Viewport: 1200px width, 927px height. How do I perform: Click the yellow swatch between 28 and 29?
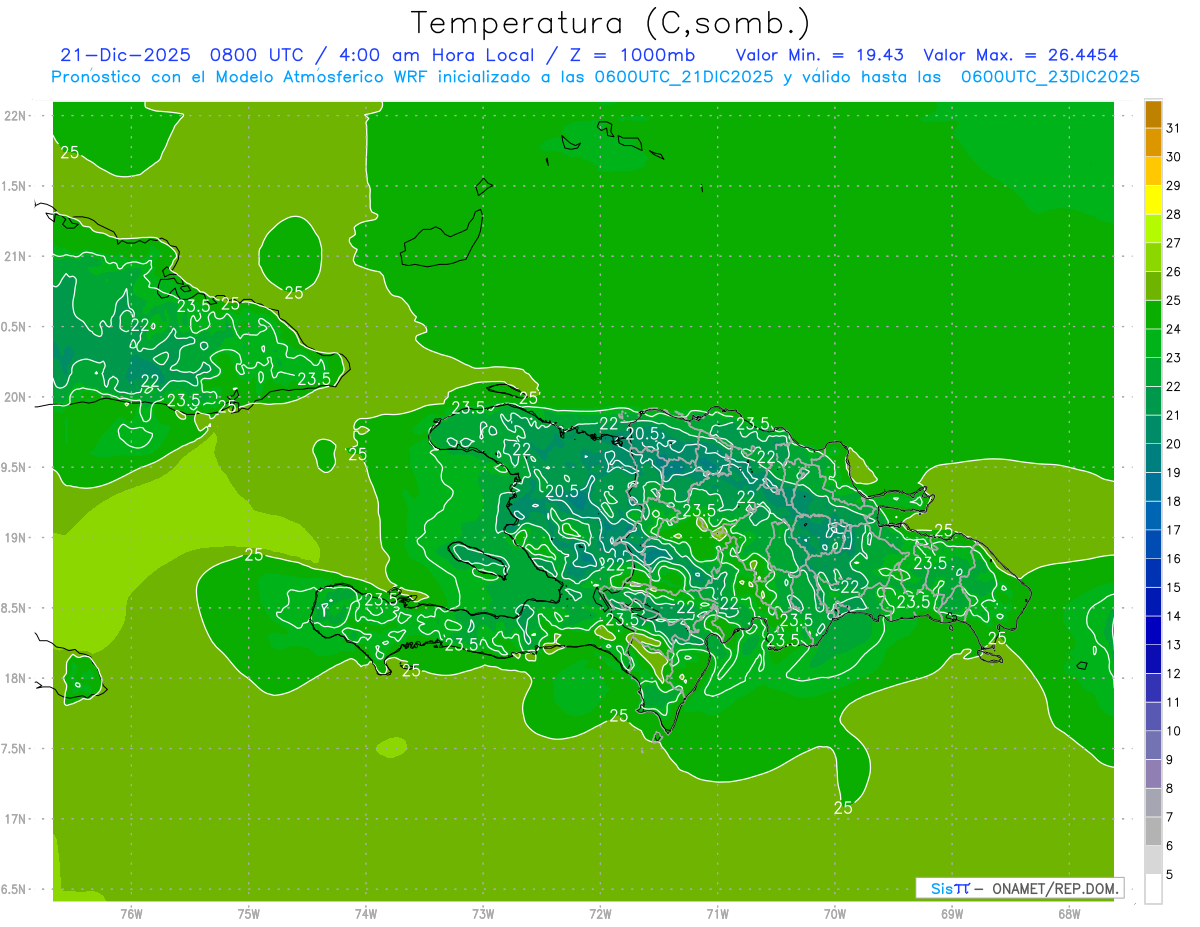pos(1153,200)
